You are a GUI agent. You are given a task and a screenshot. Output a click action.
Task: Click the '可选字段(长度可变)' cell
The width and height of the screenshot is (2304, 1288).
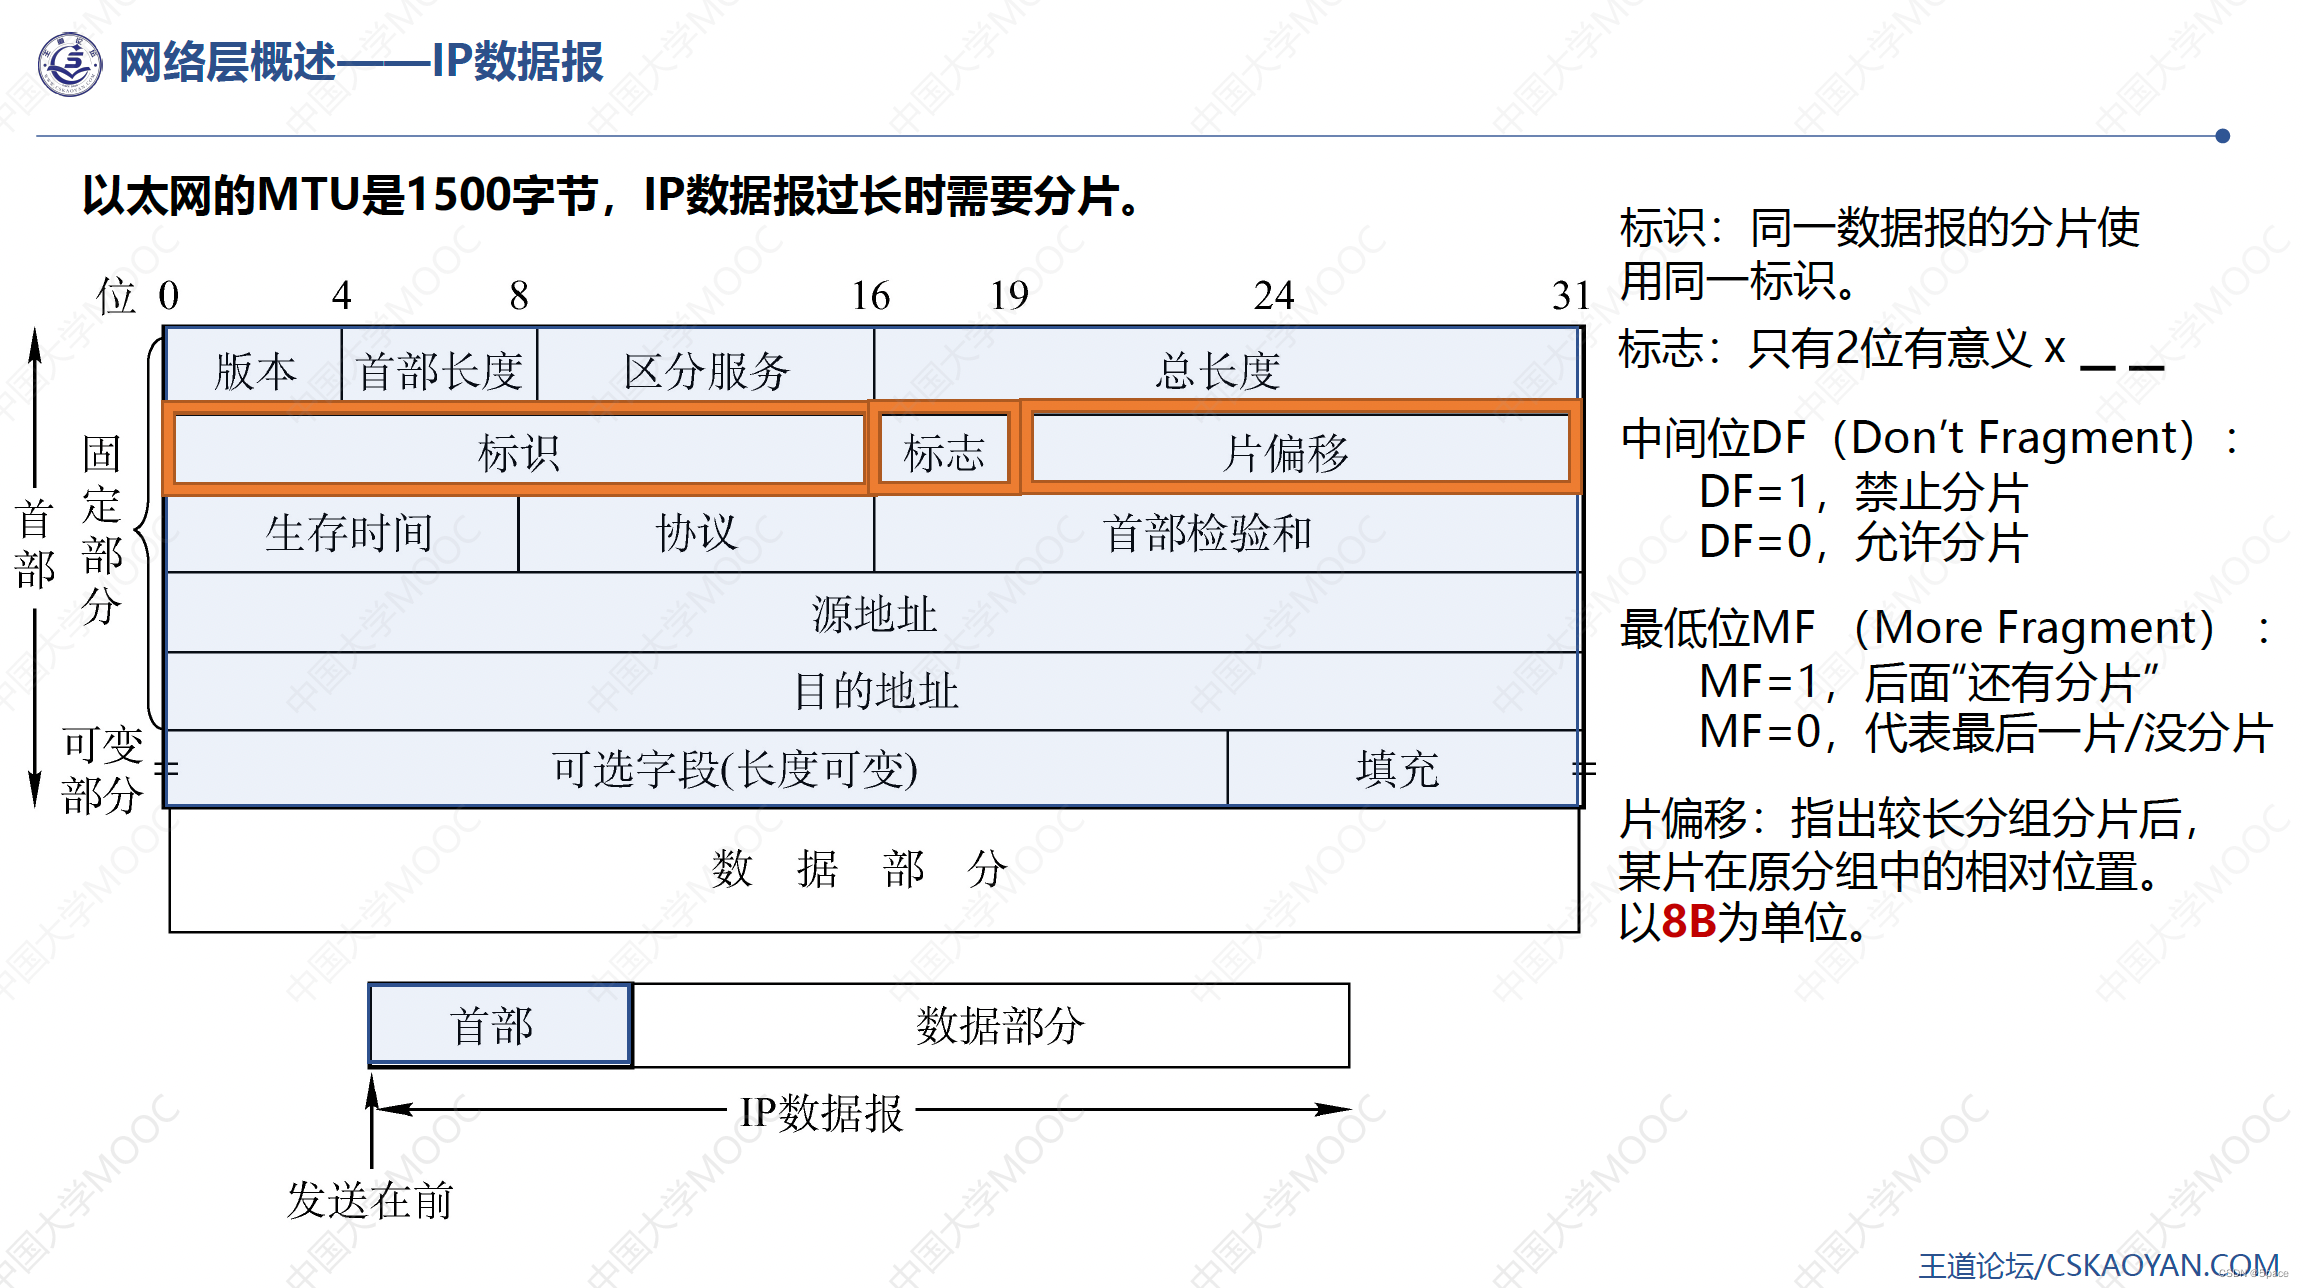click(x=697, y=768)
